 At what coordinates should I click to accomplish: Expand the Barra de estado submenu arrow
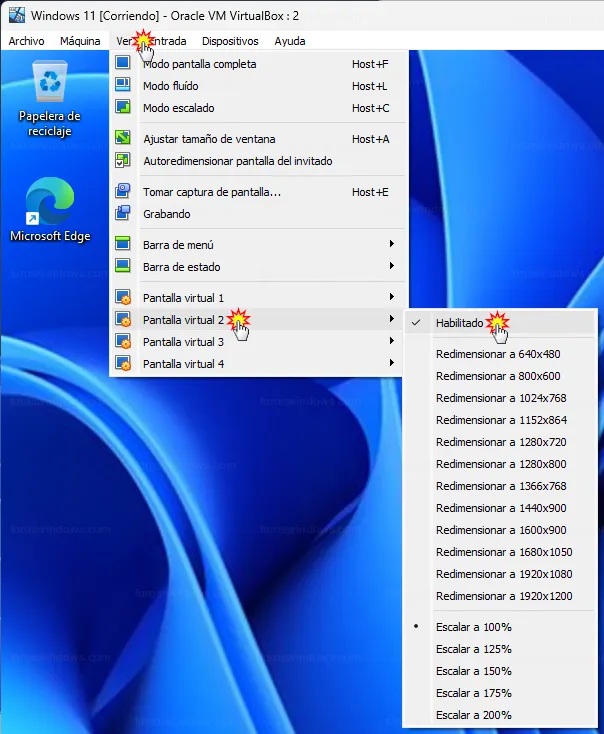point(391,266)
